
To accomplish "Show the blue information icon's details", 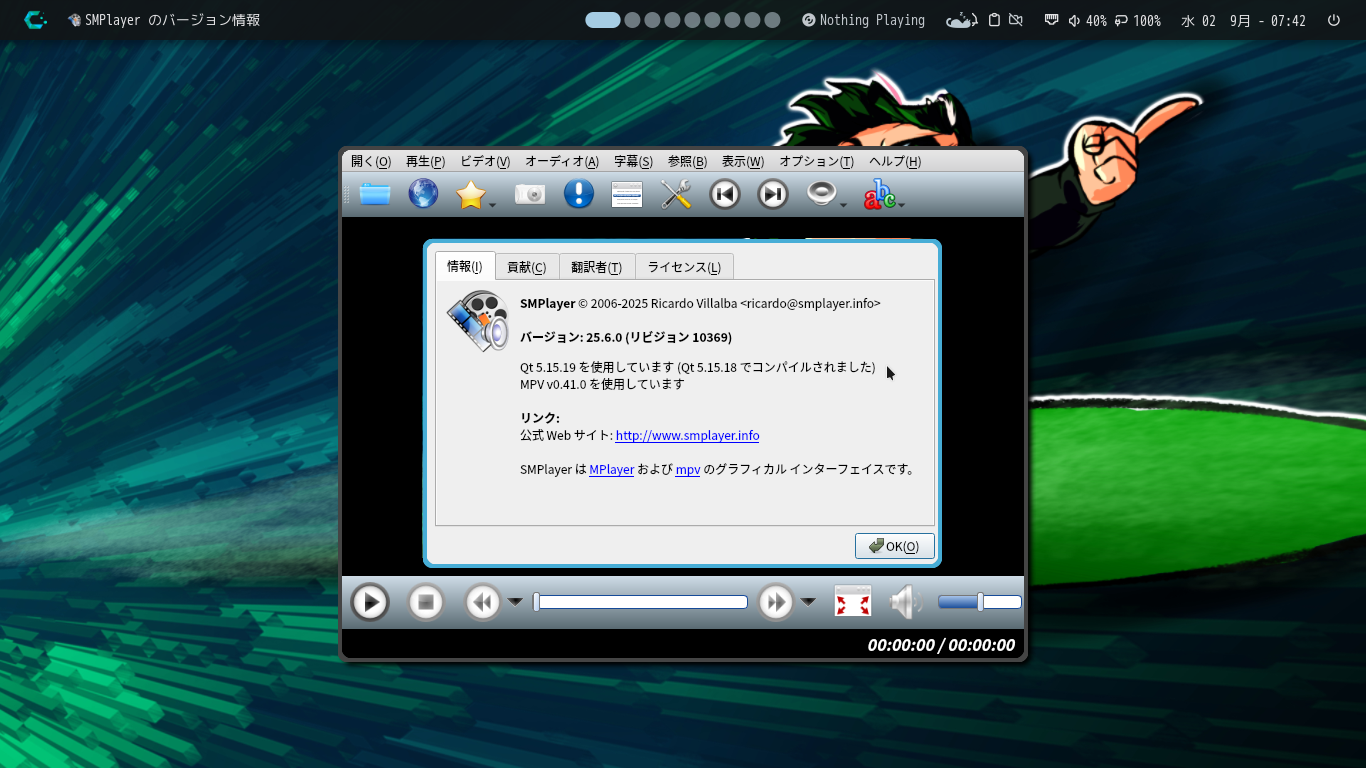I will [579, 194].
